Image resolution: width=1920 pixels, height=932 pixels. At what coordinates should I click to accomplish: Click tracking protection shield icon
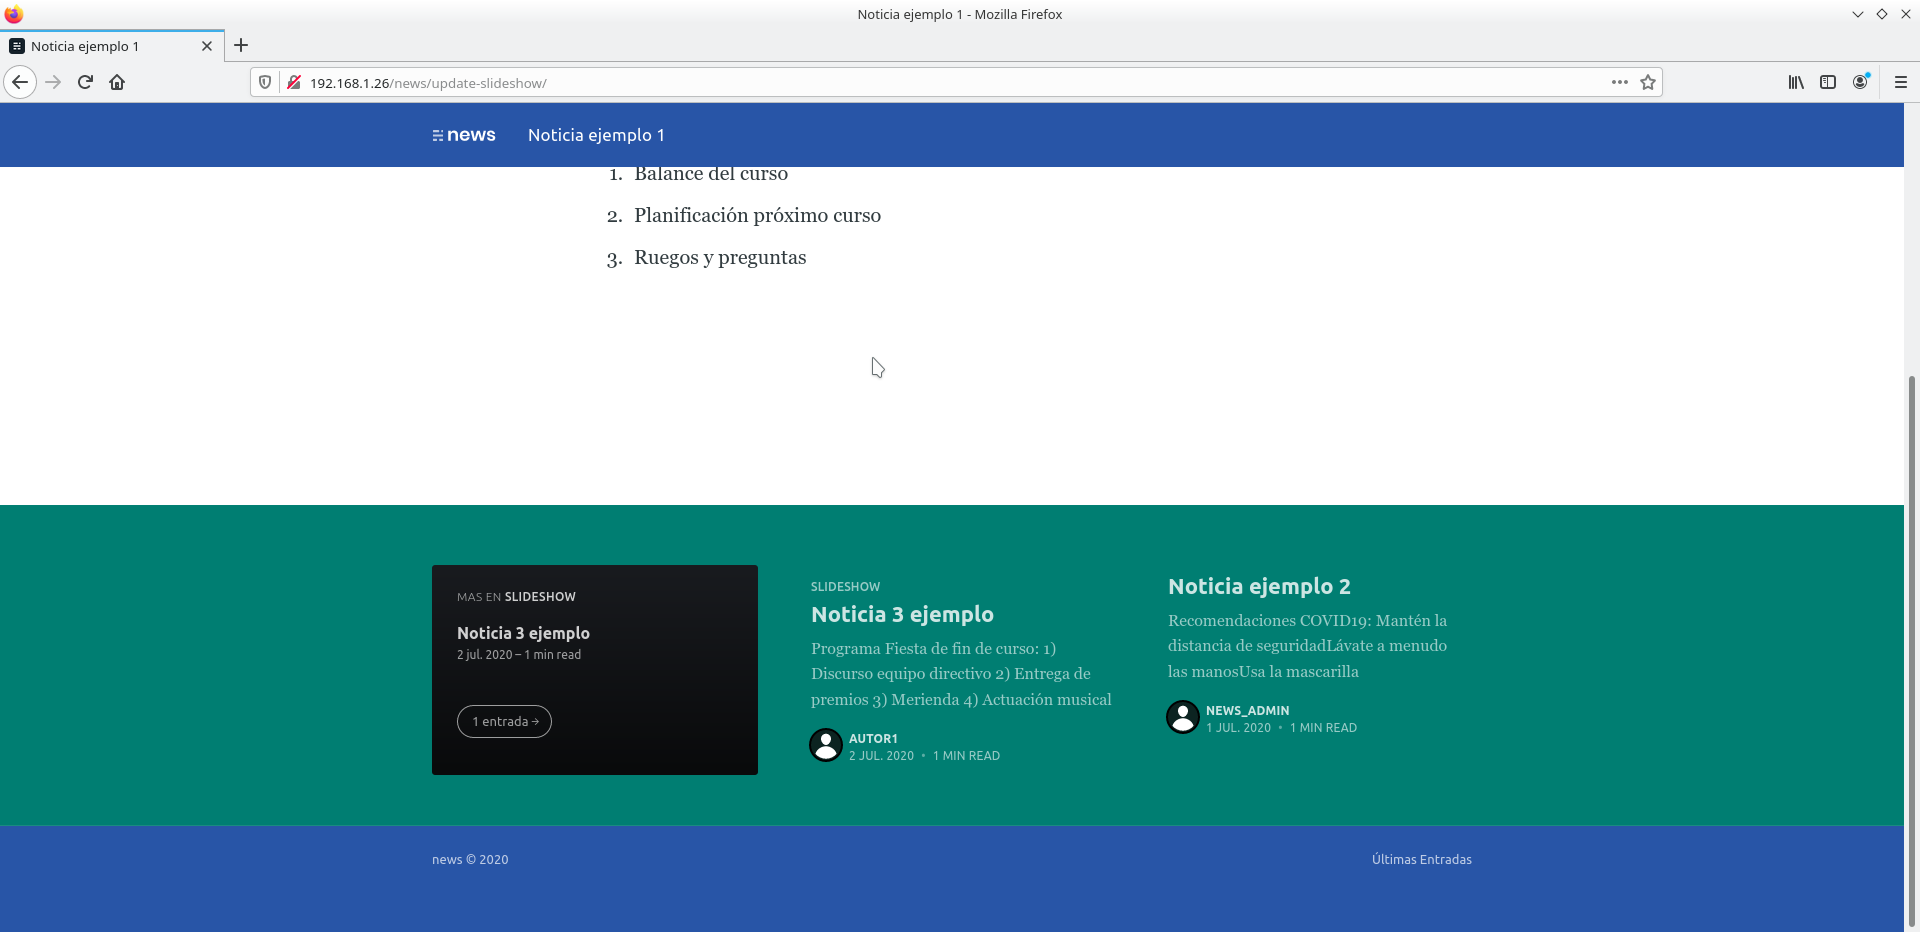(265, 83)
